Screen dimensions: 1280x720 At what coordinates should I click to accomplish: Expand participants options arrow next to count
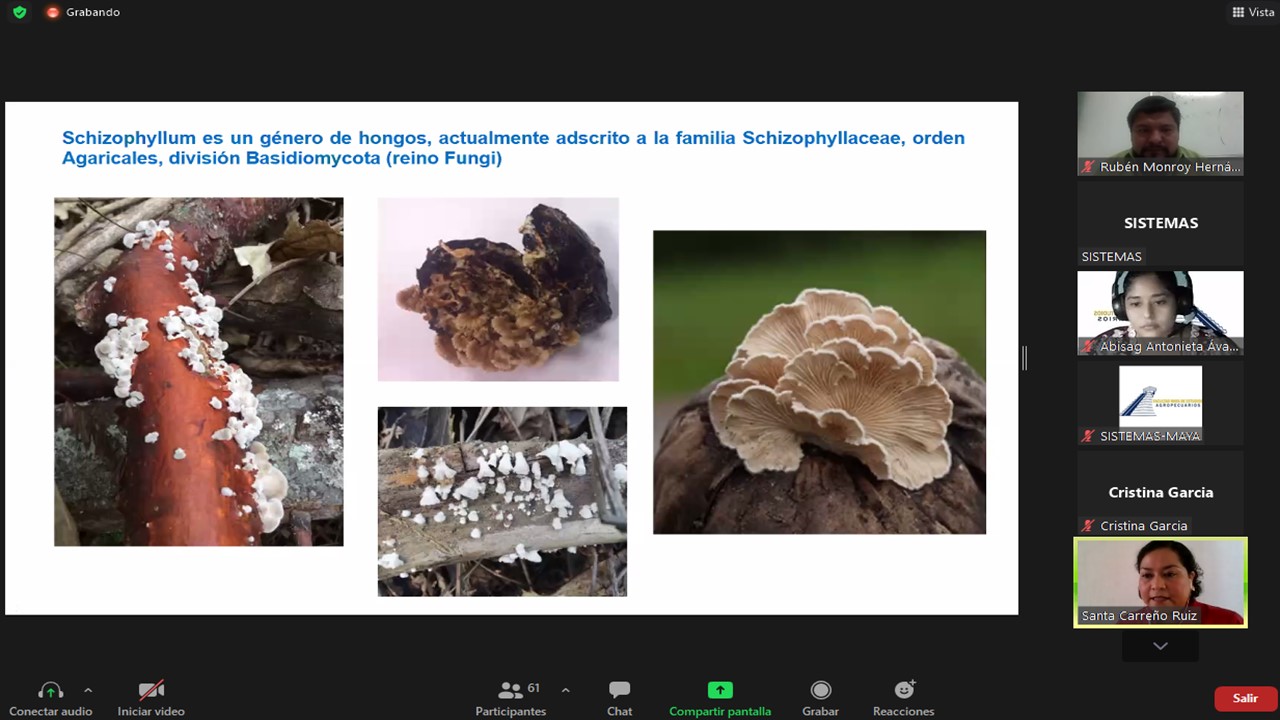click(x=565, y=690)
